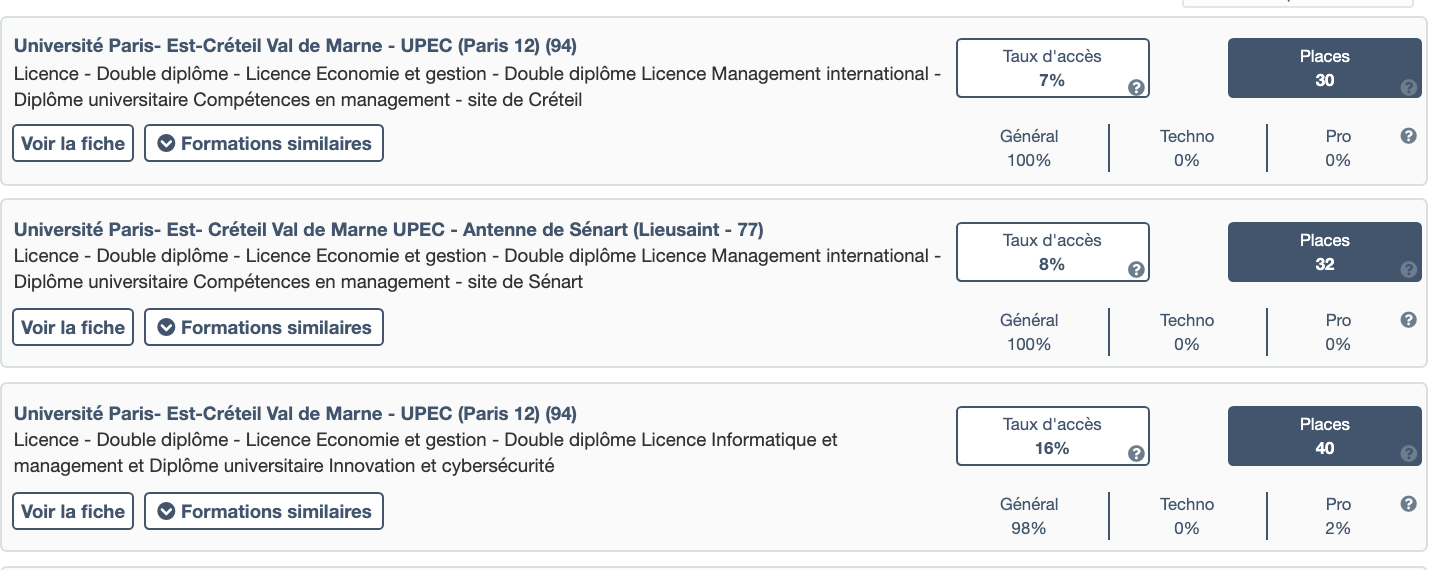The height and width of the screenshot is (570, 1434).
Task: Click help icon in Places 32 box
Action: click(1409, 270)
